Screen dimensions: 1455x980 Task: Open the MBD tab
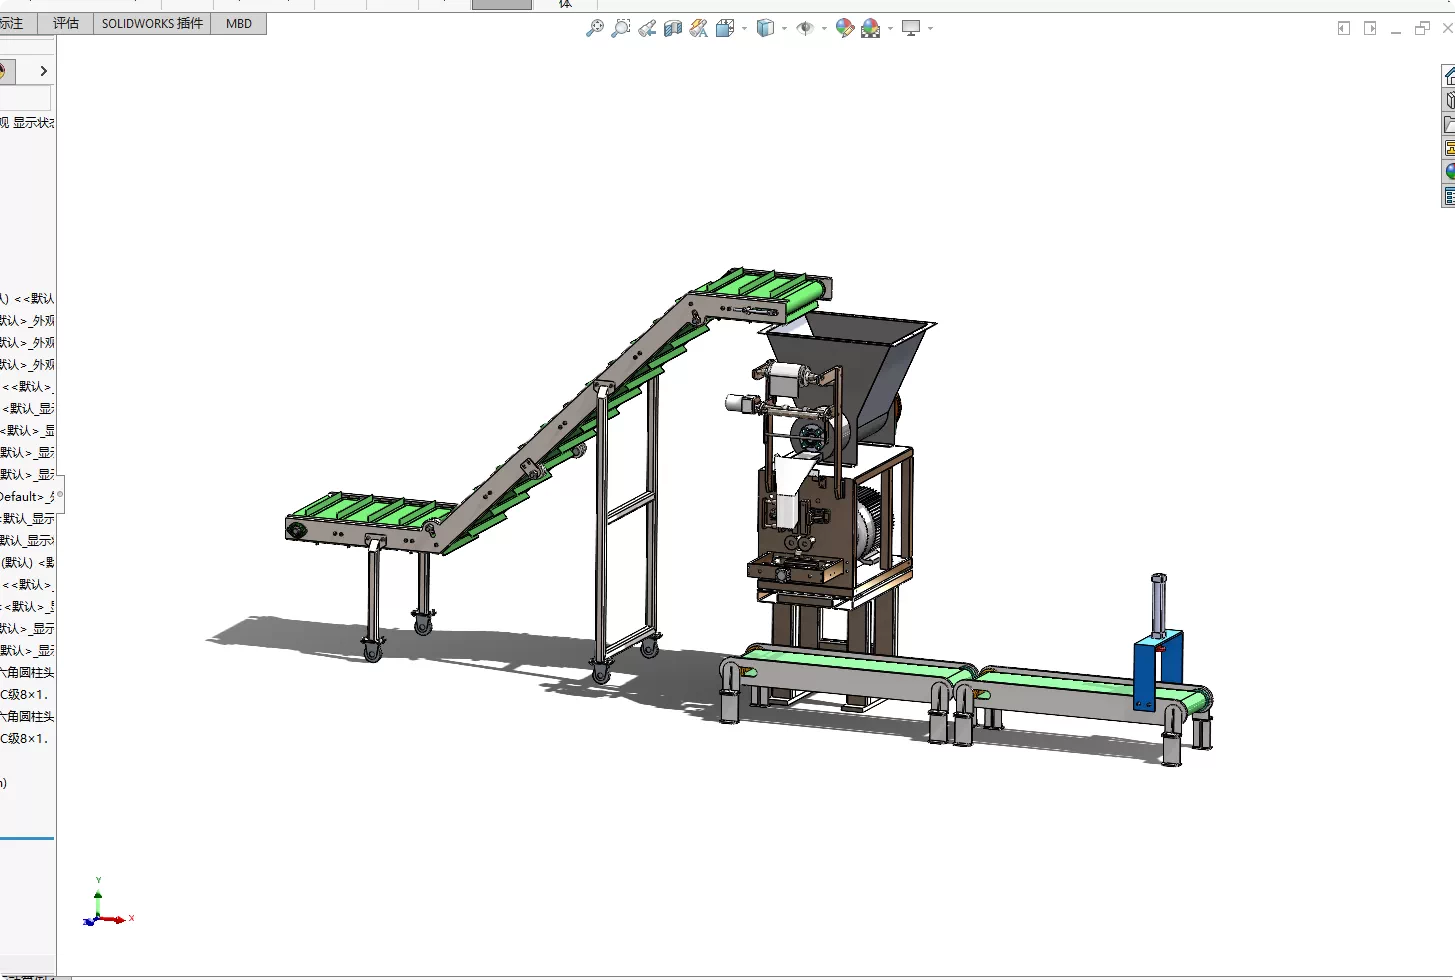pos(239,23)
